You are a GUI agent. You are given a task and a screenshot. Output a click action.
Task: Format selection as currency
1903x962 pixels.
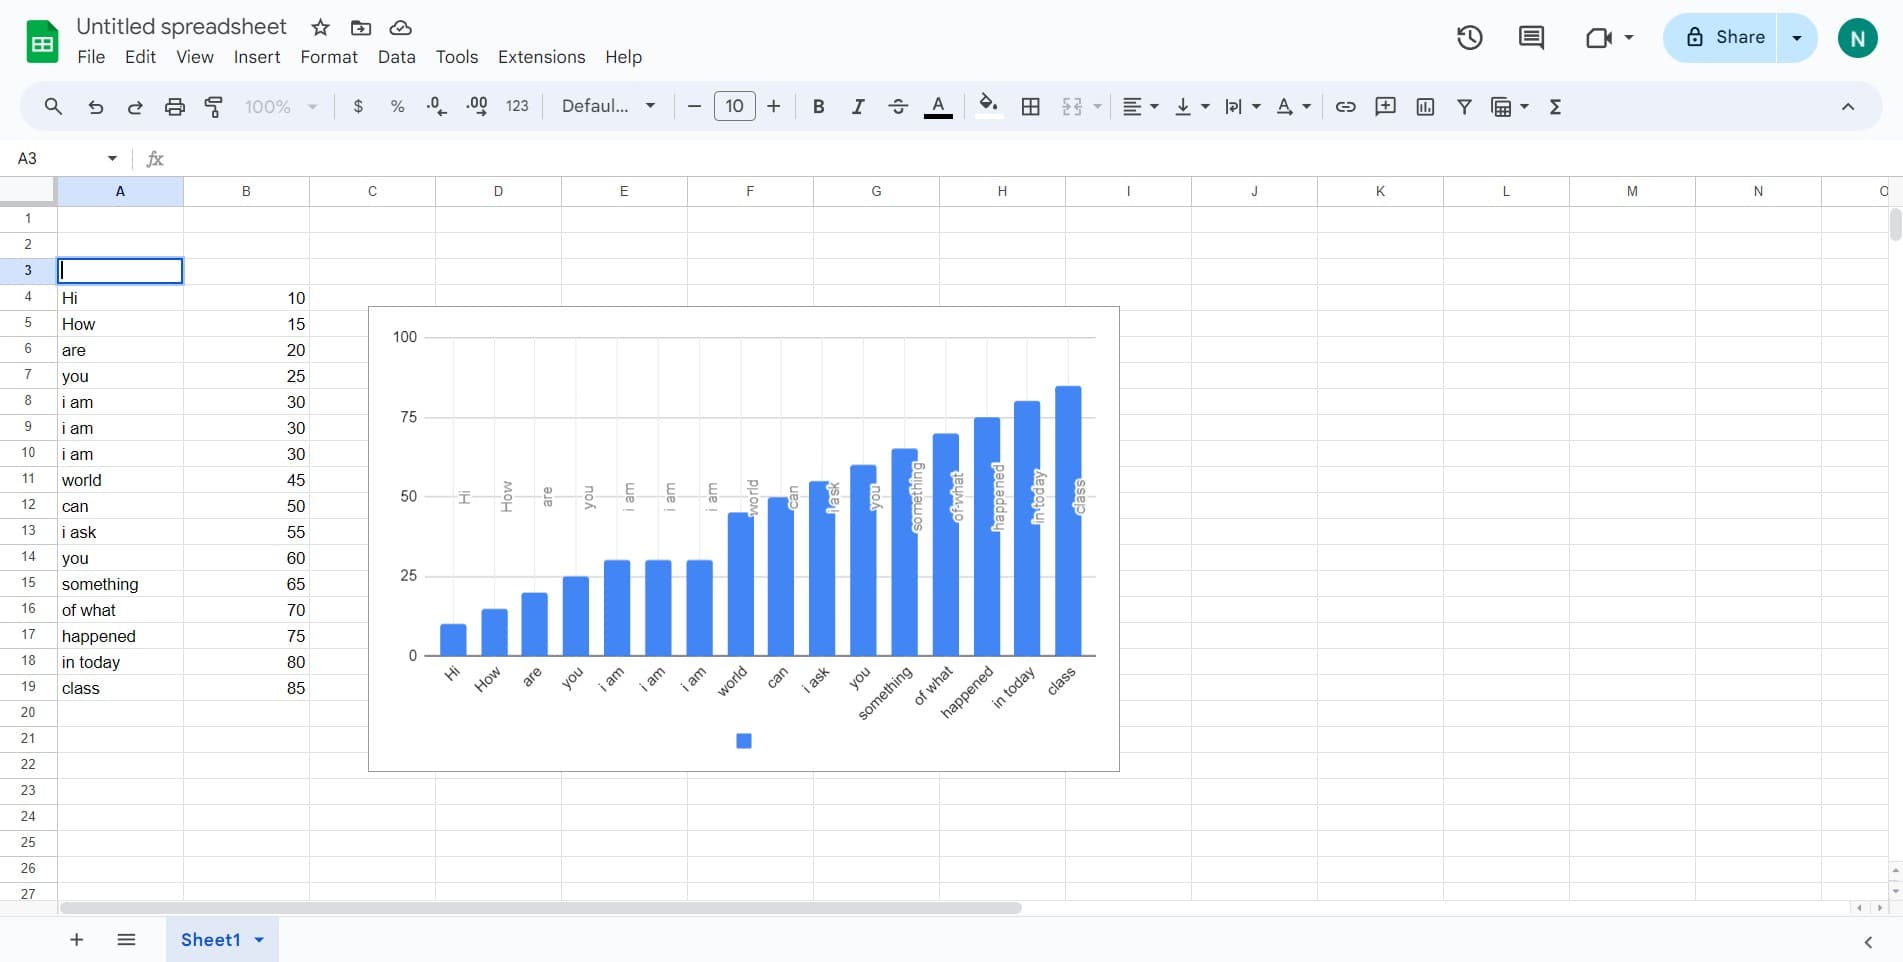358,106
